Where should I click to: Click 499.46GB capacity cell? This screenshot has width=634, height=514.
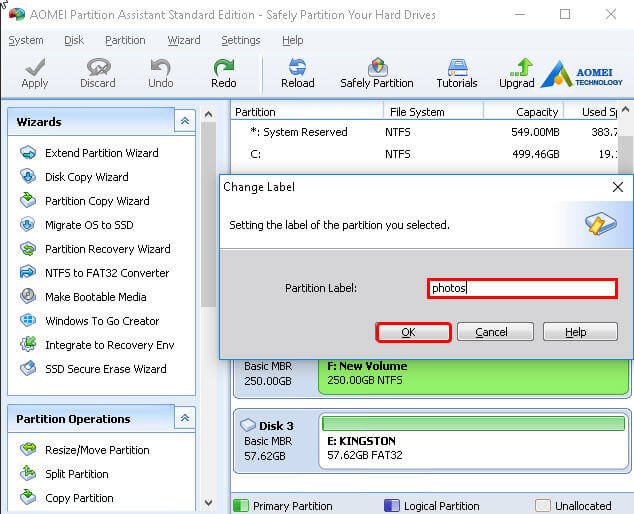click(536, 154)
